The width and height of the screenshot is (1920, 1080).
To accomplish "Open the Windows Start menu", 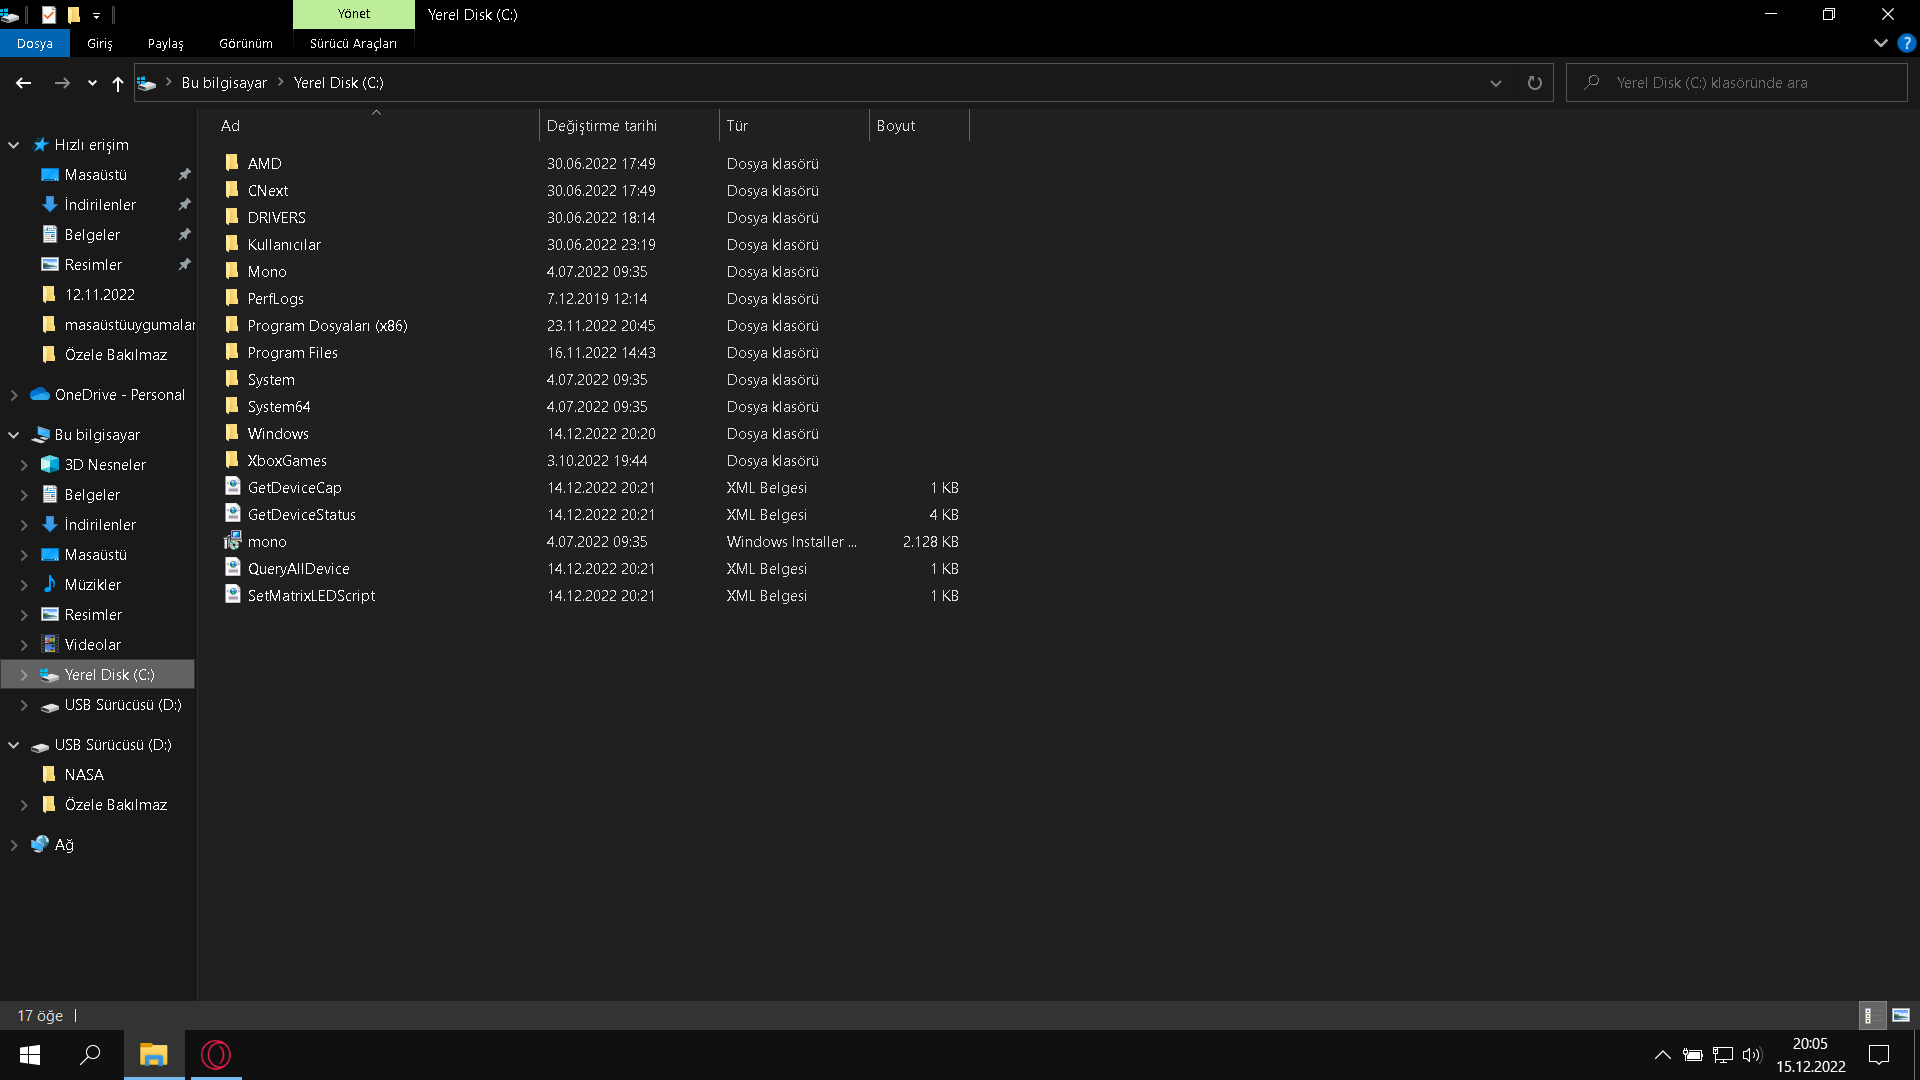I will pos(30,1055).
